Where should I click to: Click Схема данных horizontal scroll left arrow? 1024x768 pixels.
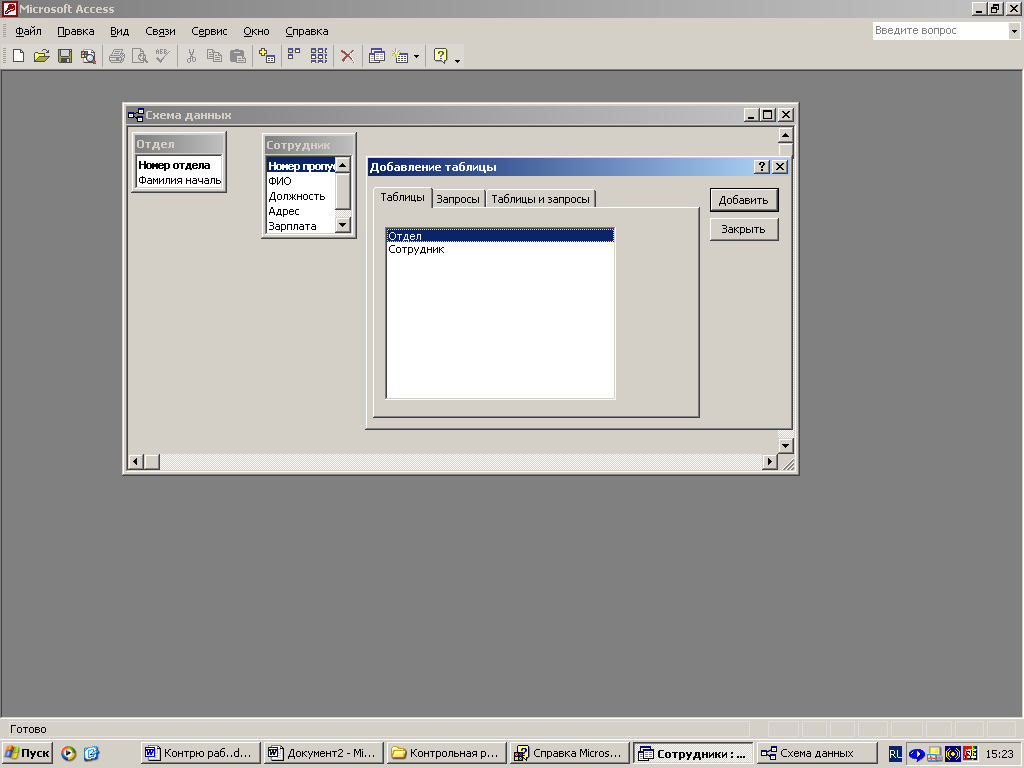pos(135,462)
